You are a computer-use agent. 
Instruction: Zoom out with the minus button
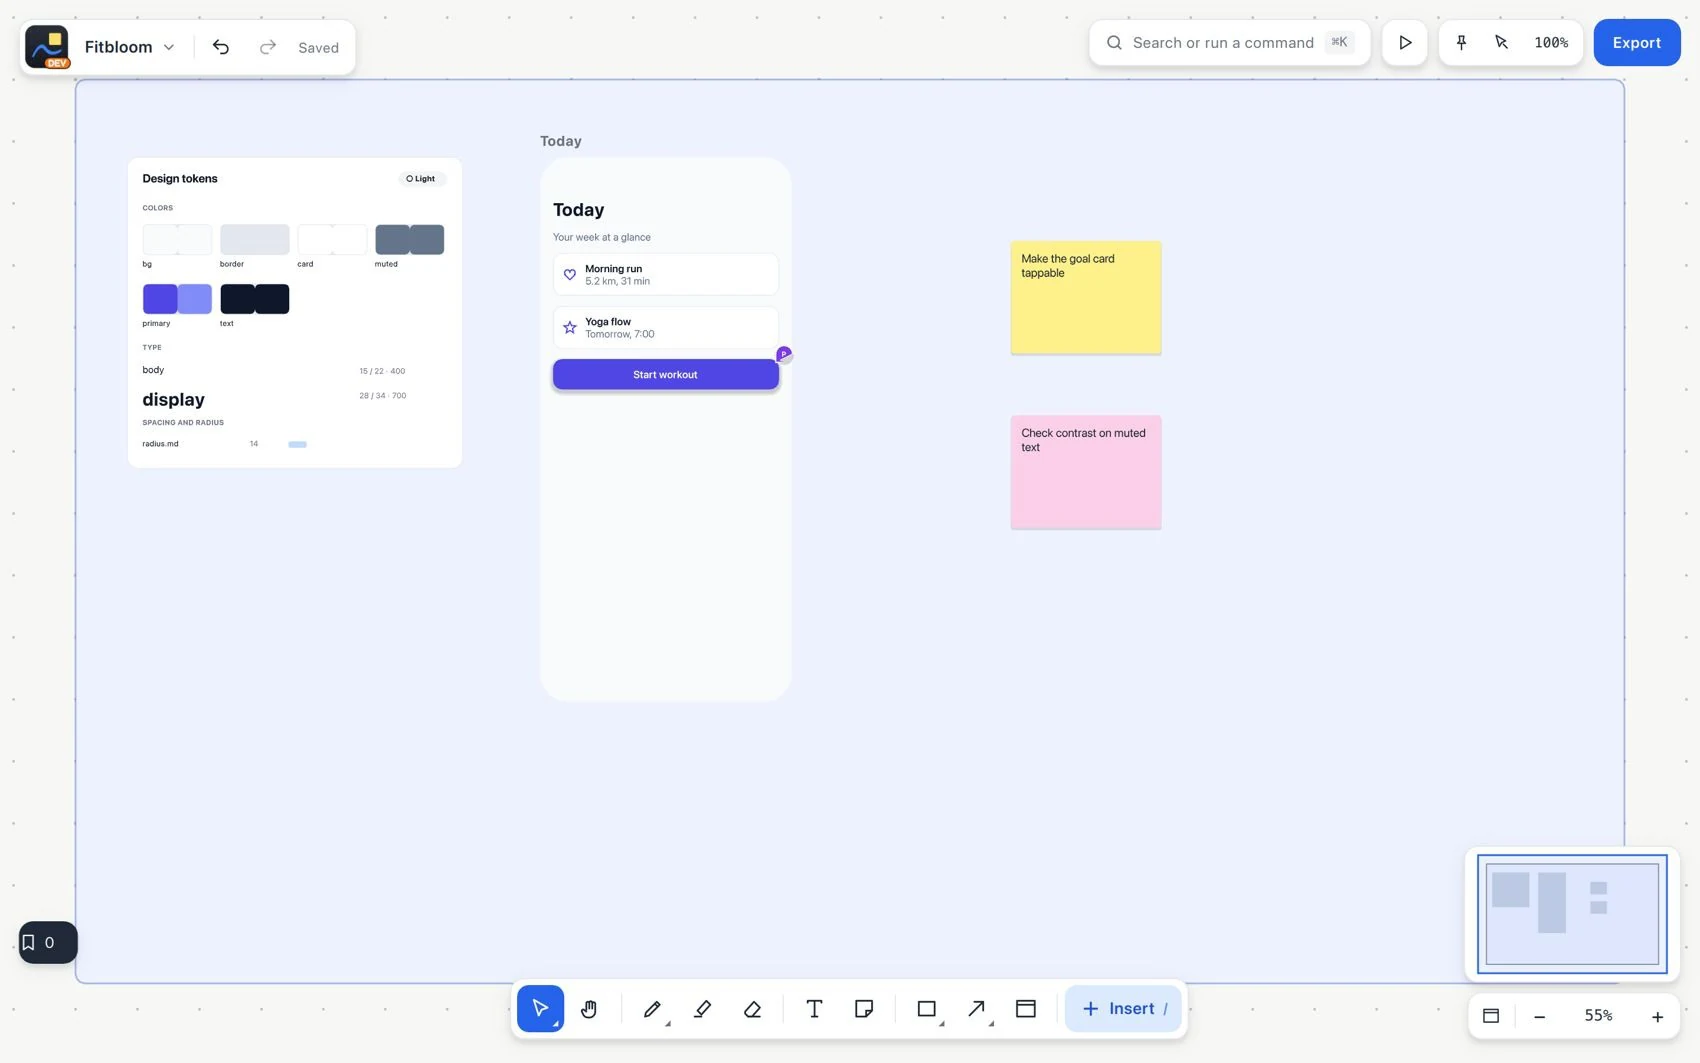pos(1540,1016)
